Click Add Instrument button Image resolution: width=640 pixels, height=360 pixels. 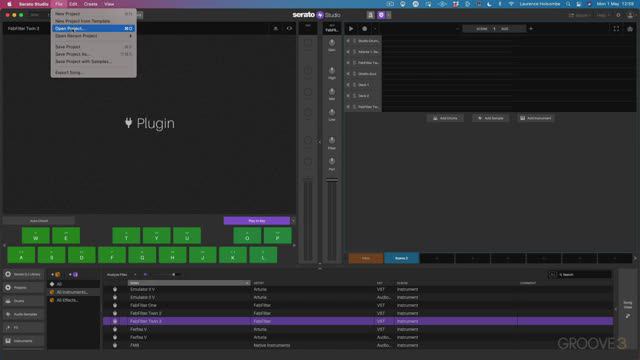536,118
